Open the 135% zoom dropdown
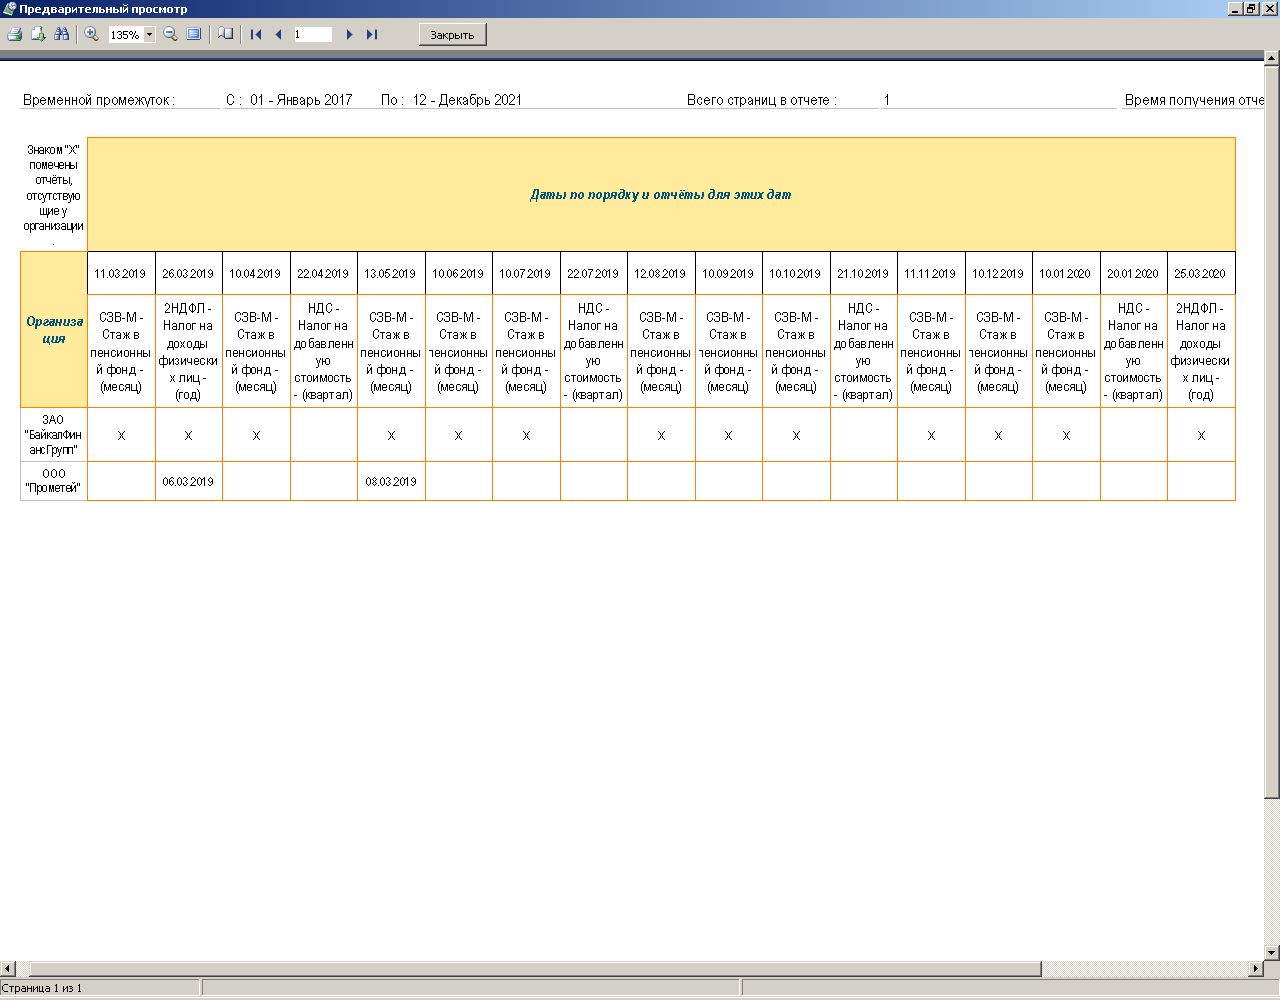This screenshot has width=1280, height=1000. [150, 35]
